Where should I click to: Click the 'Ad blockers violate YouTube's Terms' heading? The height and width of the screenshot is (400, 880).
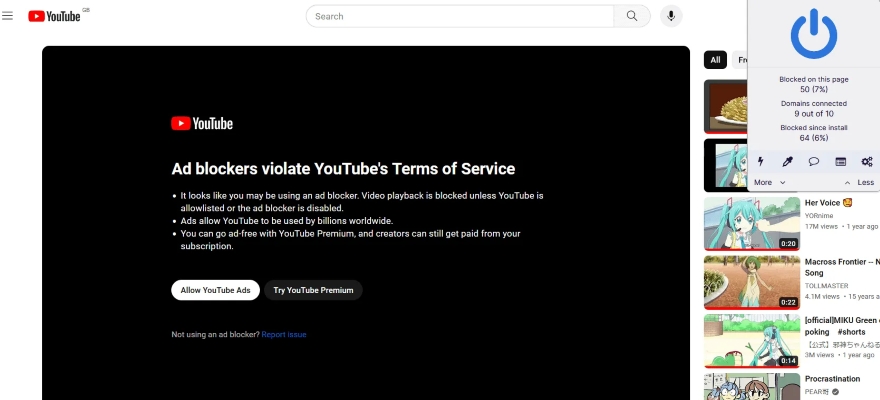pos(343,168)
